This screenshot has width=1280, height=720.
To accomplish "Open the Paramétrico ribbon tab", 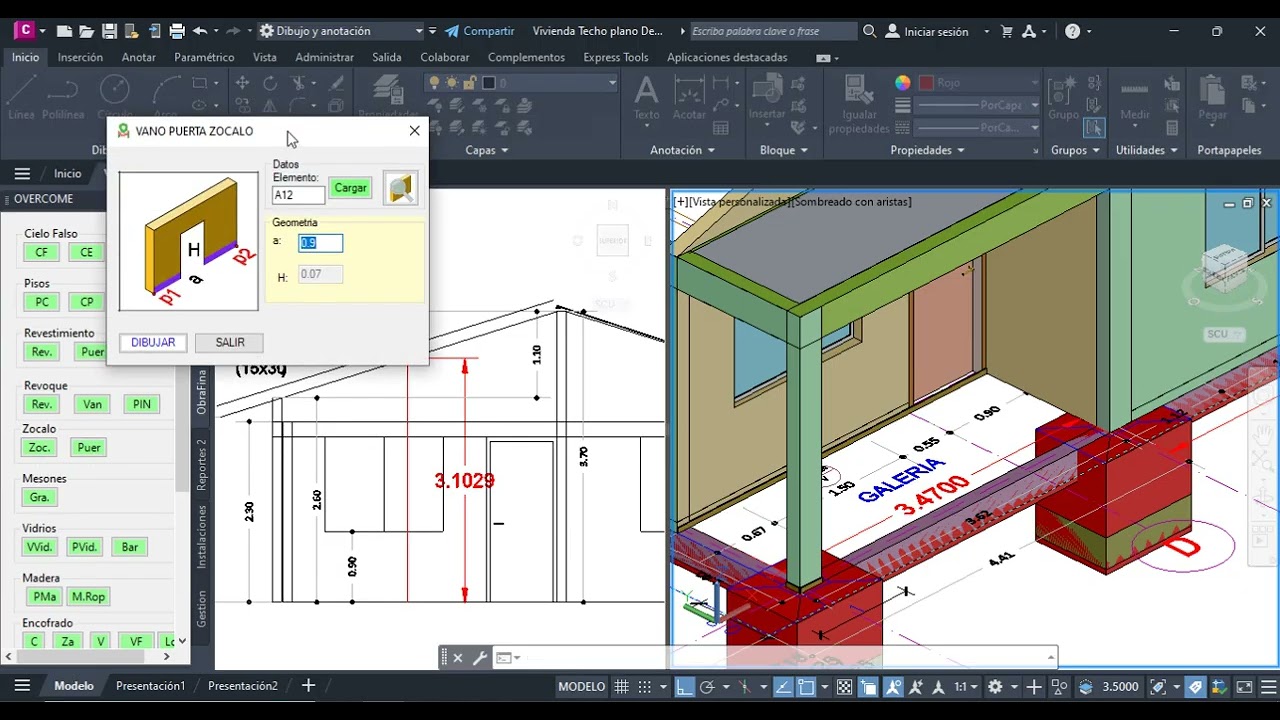I will [x=204, y=57].
